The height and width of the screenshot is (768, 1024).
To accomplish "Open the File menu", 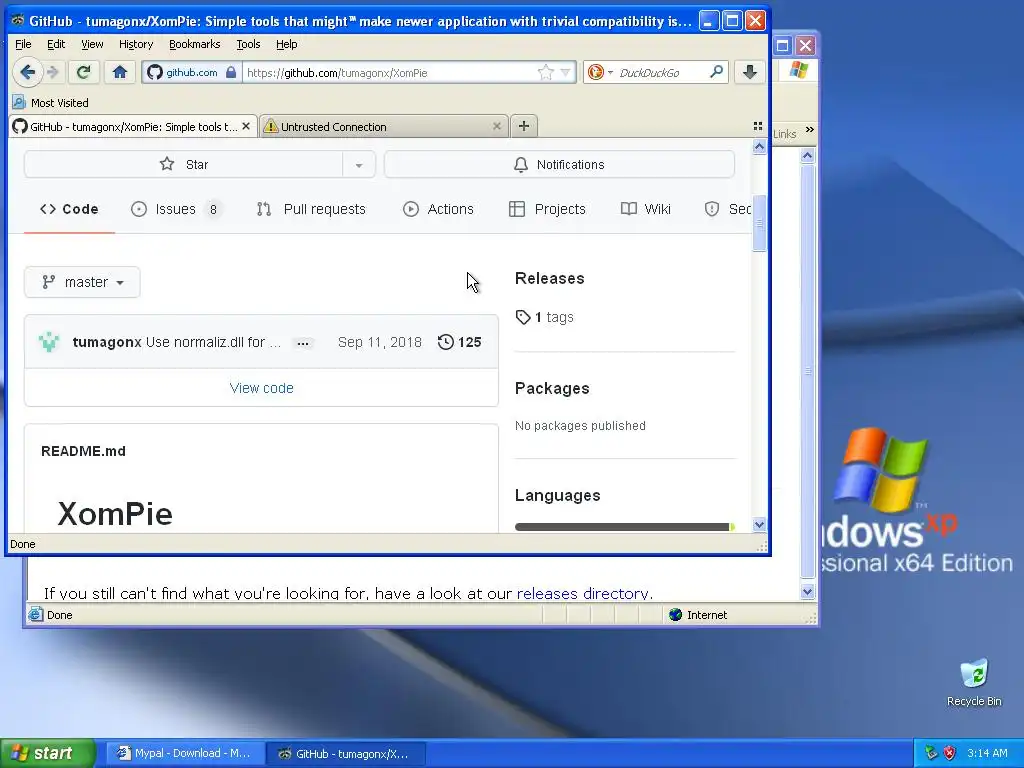I will [23, 44].
